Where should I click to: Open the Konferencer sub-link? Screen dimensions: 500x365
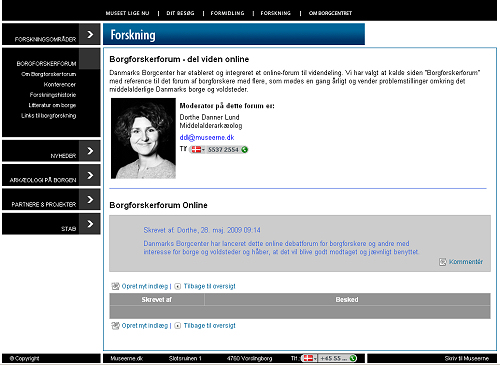[60, 84]
